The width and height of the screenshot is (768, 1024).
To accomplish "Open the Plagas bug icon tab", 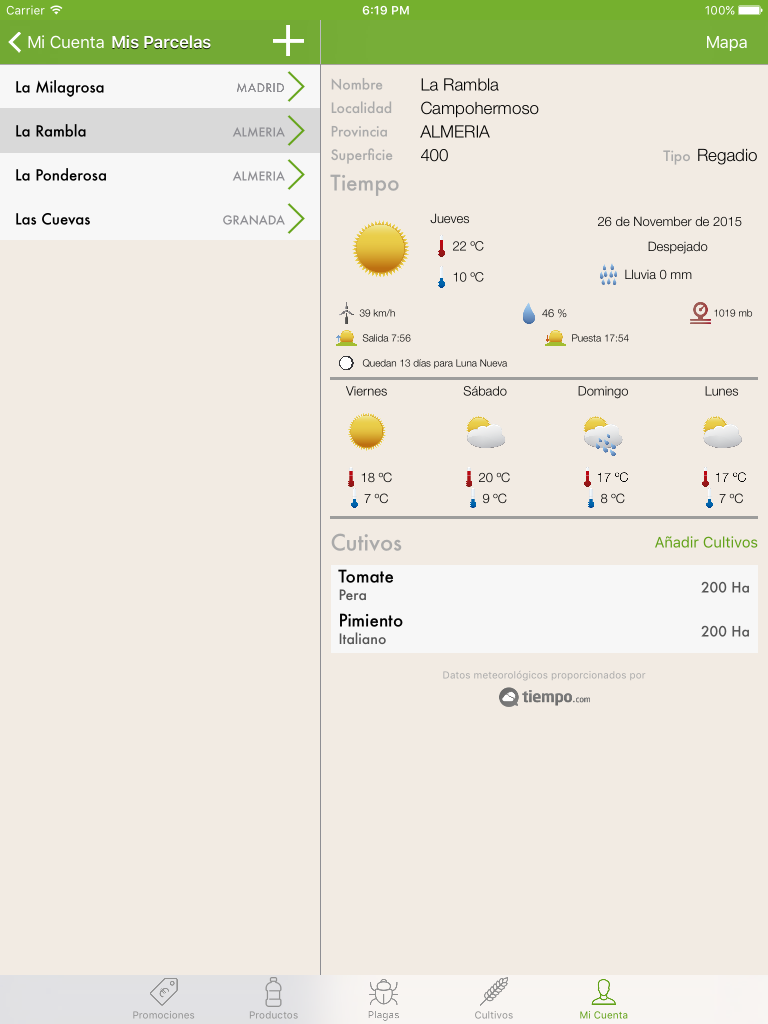I will (383, 999).
